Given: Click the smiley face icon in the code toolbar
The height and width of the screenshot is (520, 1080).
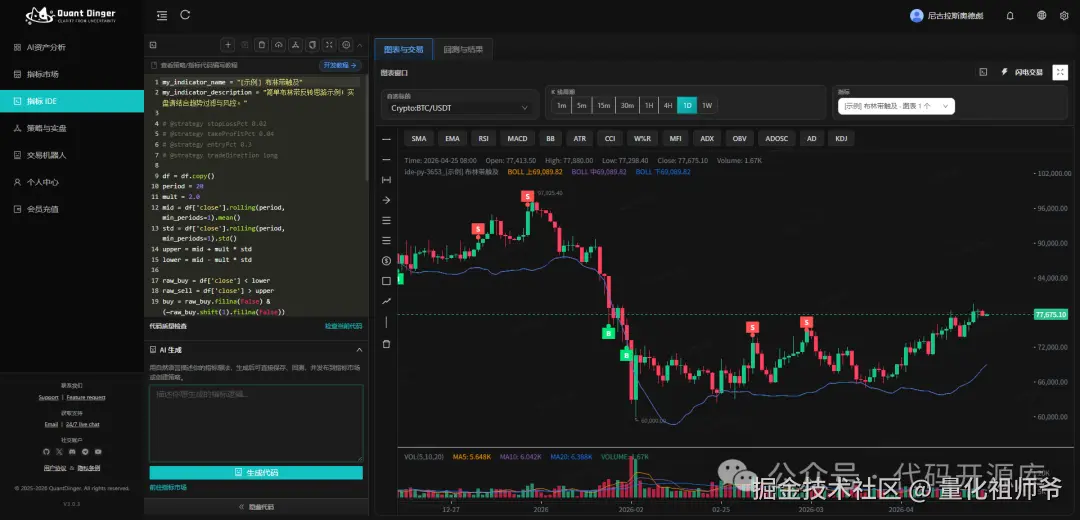Looking at the screenshot, I should tap(346, 45).
